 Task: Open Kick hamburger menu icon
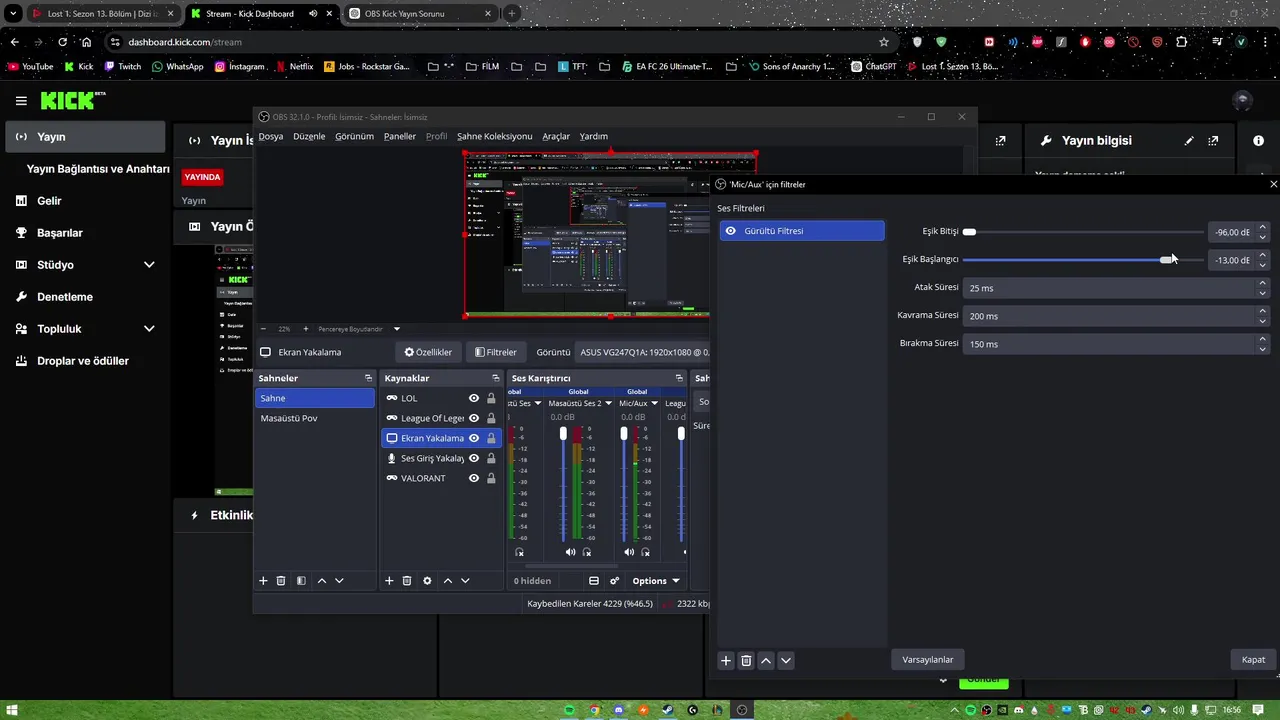tap(21, 101)
